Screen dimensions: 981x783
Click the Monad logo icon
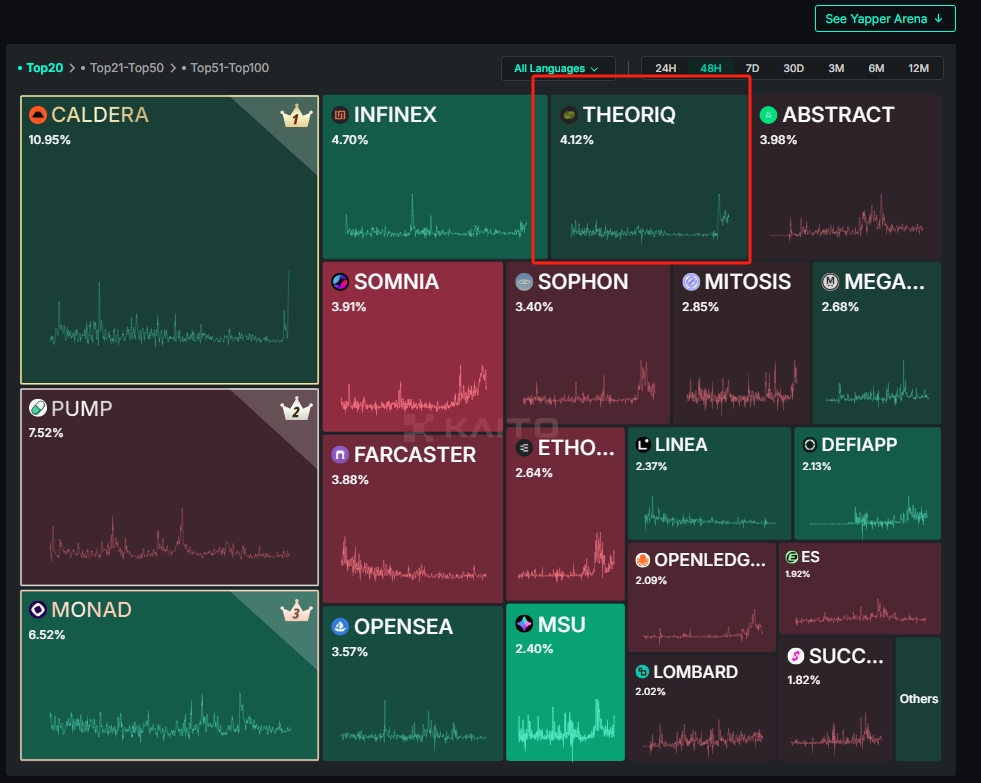click(38, 609)
